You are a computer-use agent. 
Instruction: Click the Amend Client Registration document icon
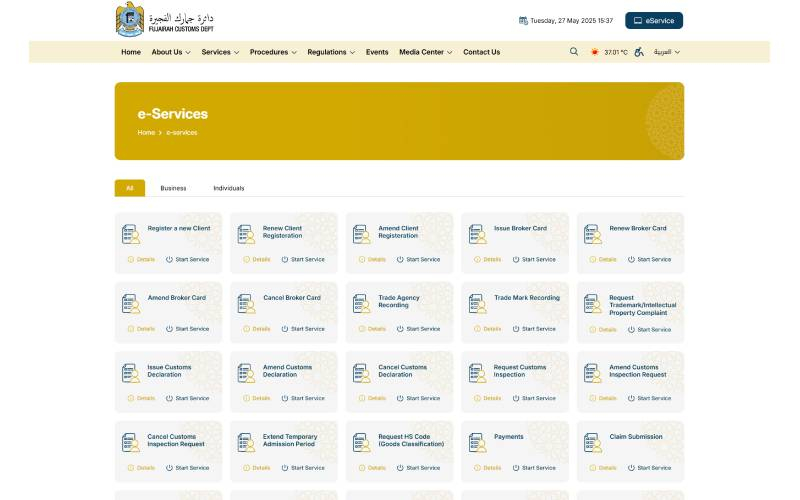coord(361,234)
